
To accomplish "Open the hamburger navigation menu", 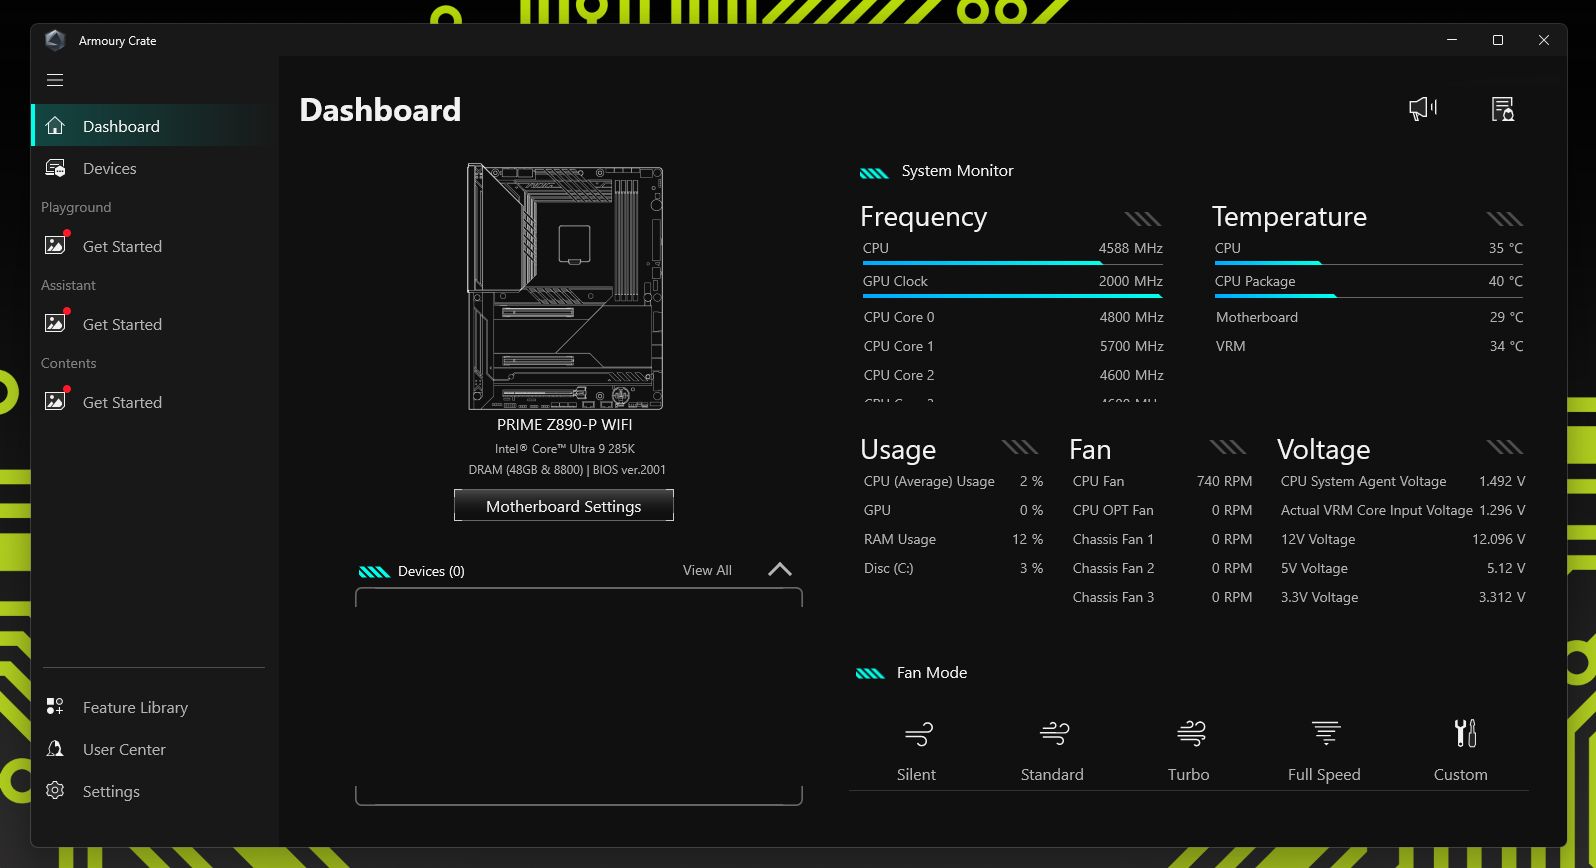I will click(x=55, y=80).
